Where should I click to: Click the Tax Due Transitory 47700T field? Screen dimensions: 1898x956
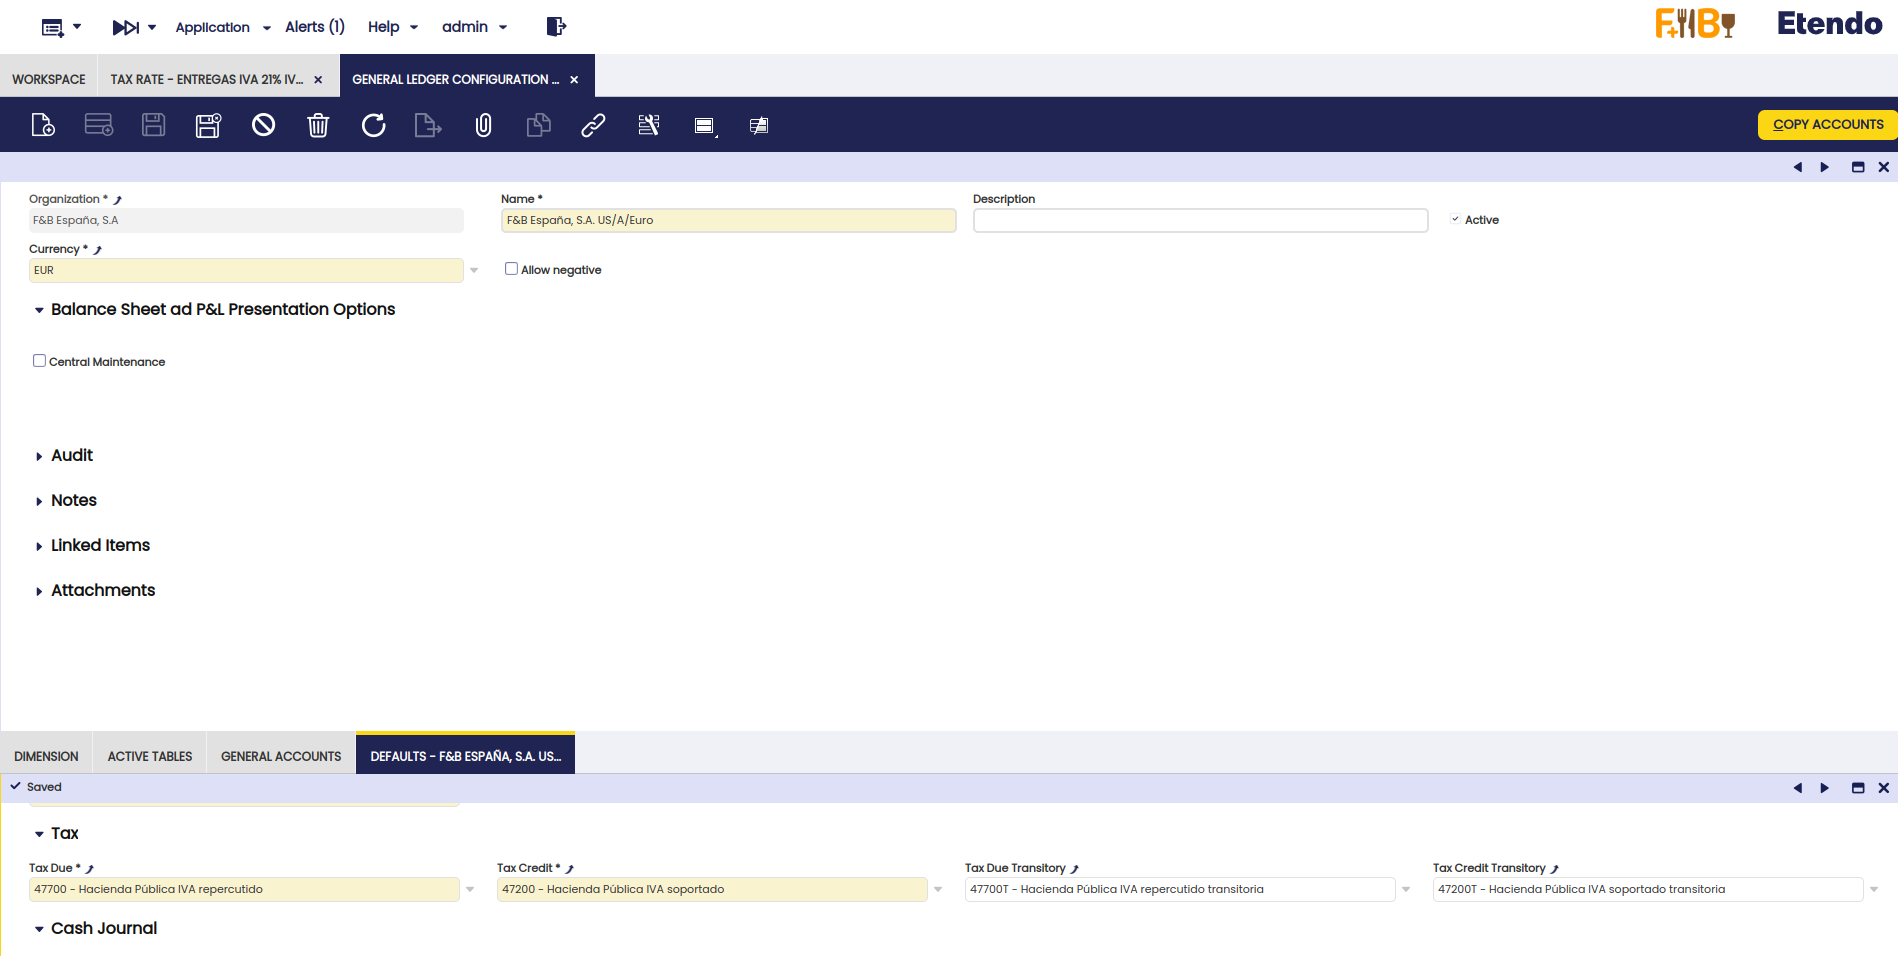point(1180,889)
